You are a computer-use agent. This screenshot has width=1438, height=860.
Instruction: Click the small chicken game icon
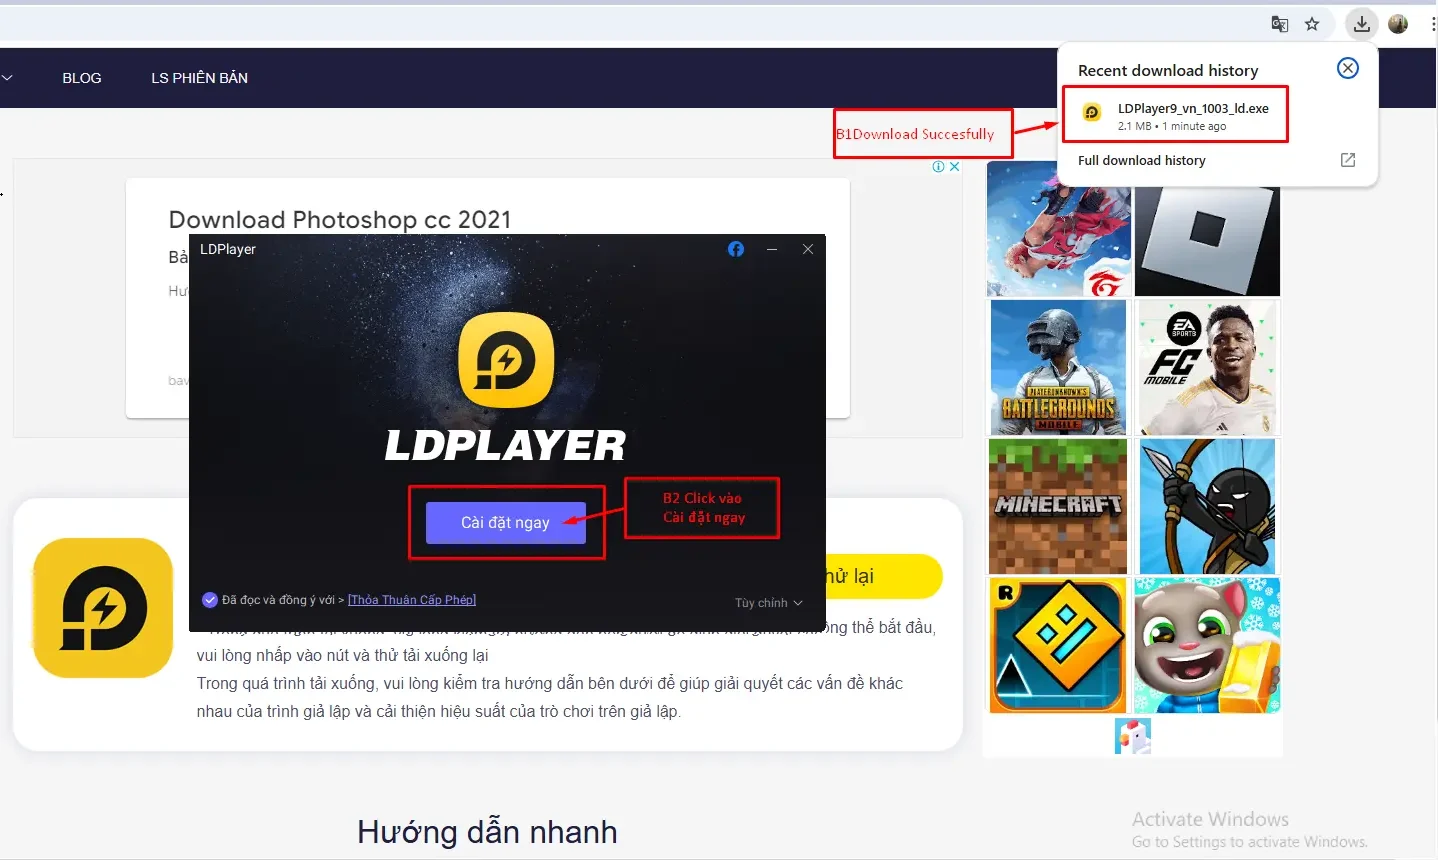pyautogui.click(x=1133, y=736)
